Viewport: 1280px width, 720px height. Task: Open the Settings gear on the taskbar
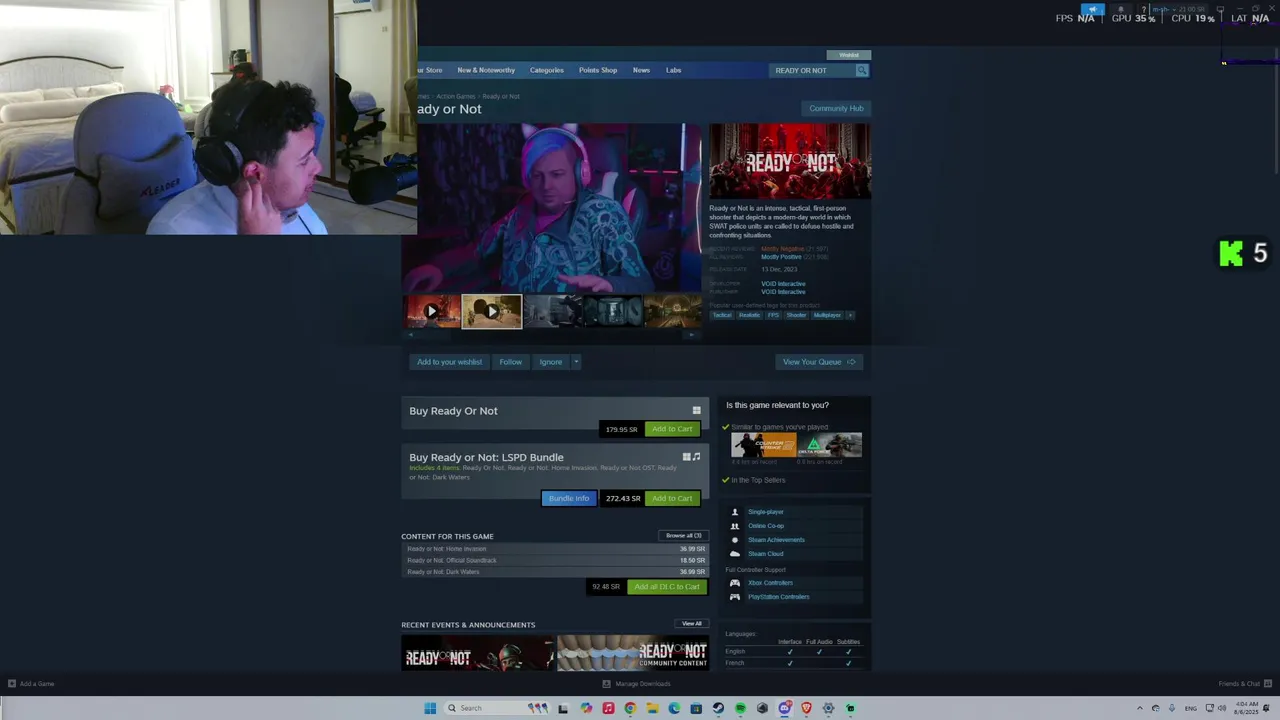(828, 708)
